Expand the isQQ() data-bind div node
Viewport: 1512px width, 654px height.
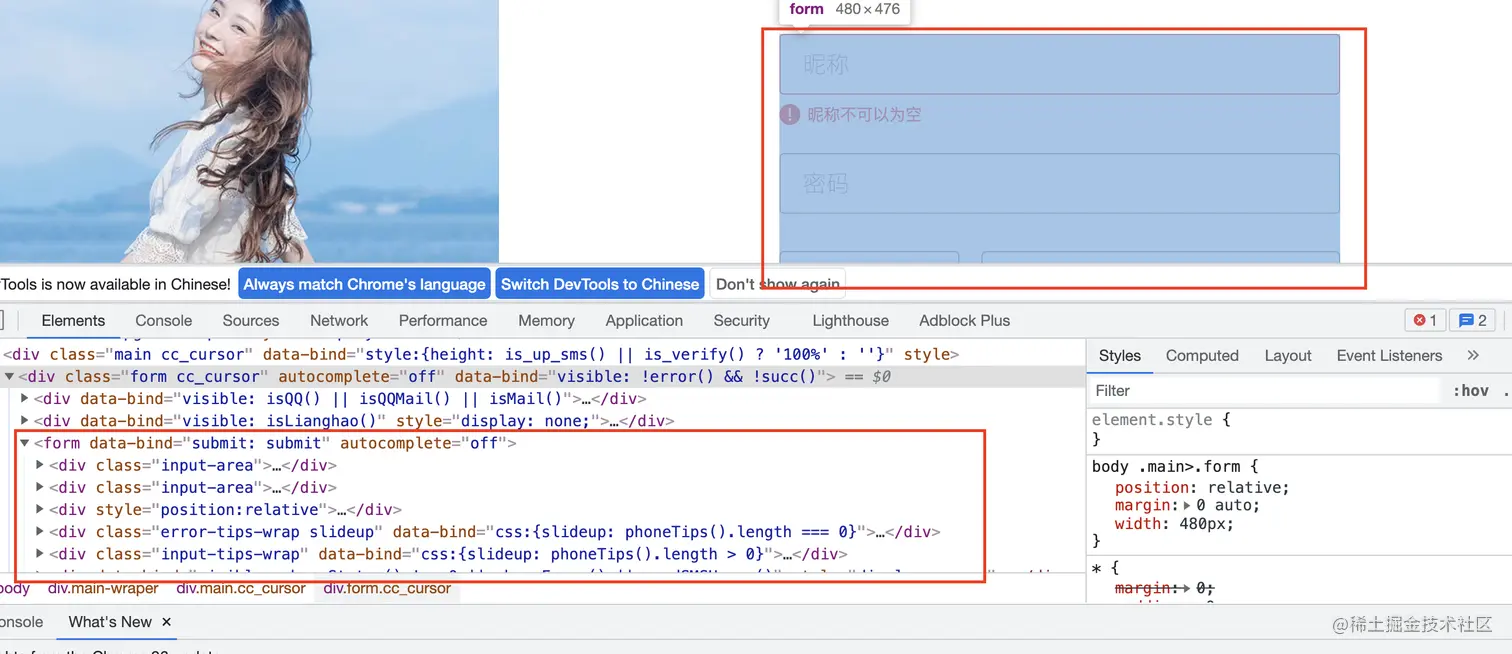(x=26, y=399)
